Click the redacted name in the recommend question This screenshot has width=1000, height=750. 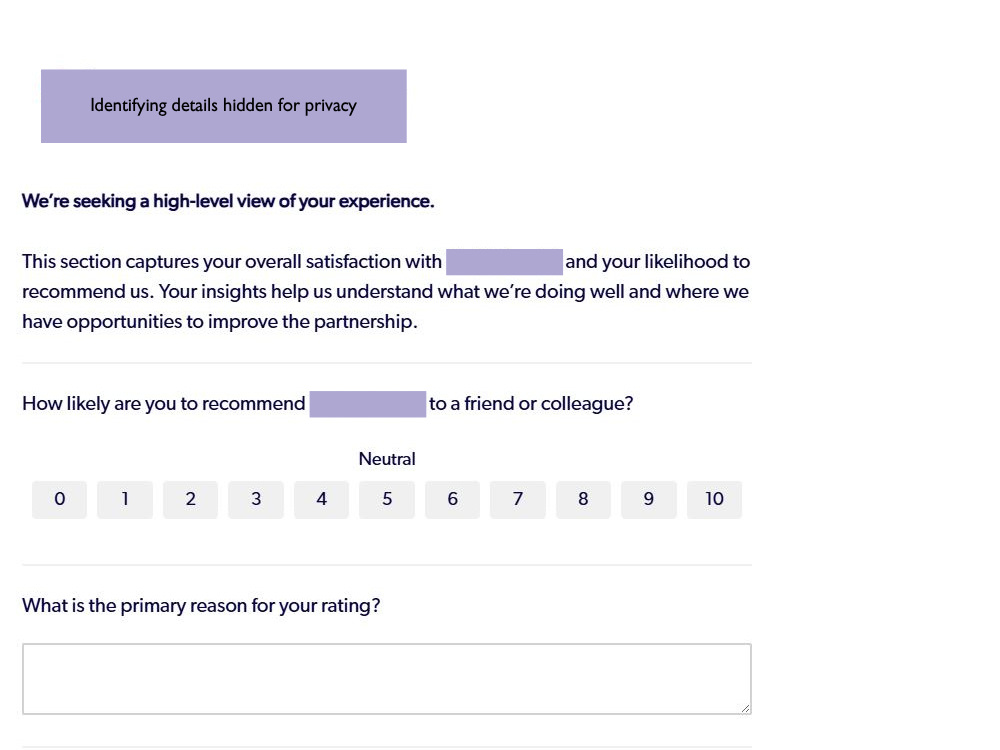click(368, 404)
